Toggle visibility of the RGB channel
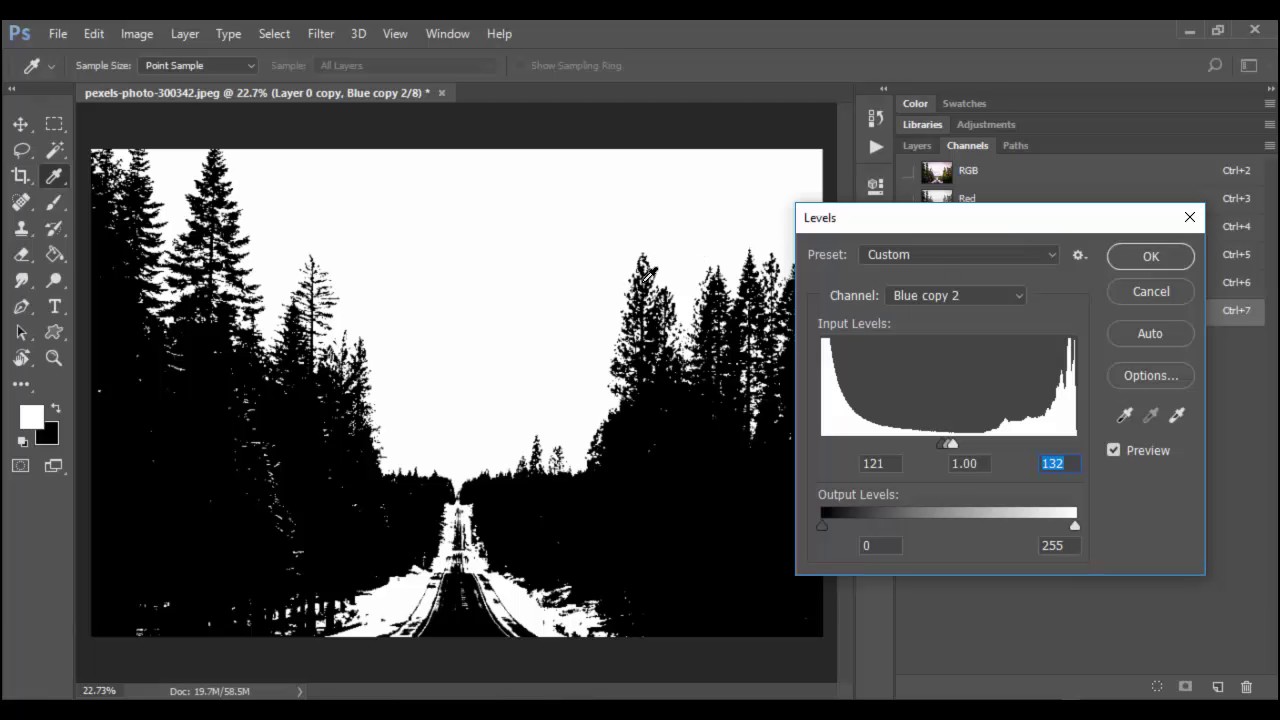 (x=908, y=172)
